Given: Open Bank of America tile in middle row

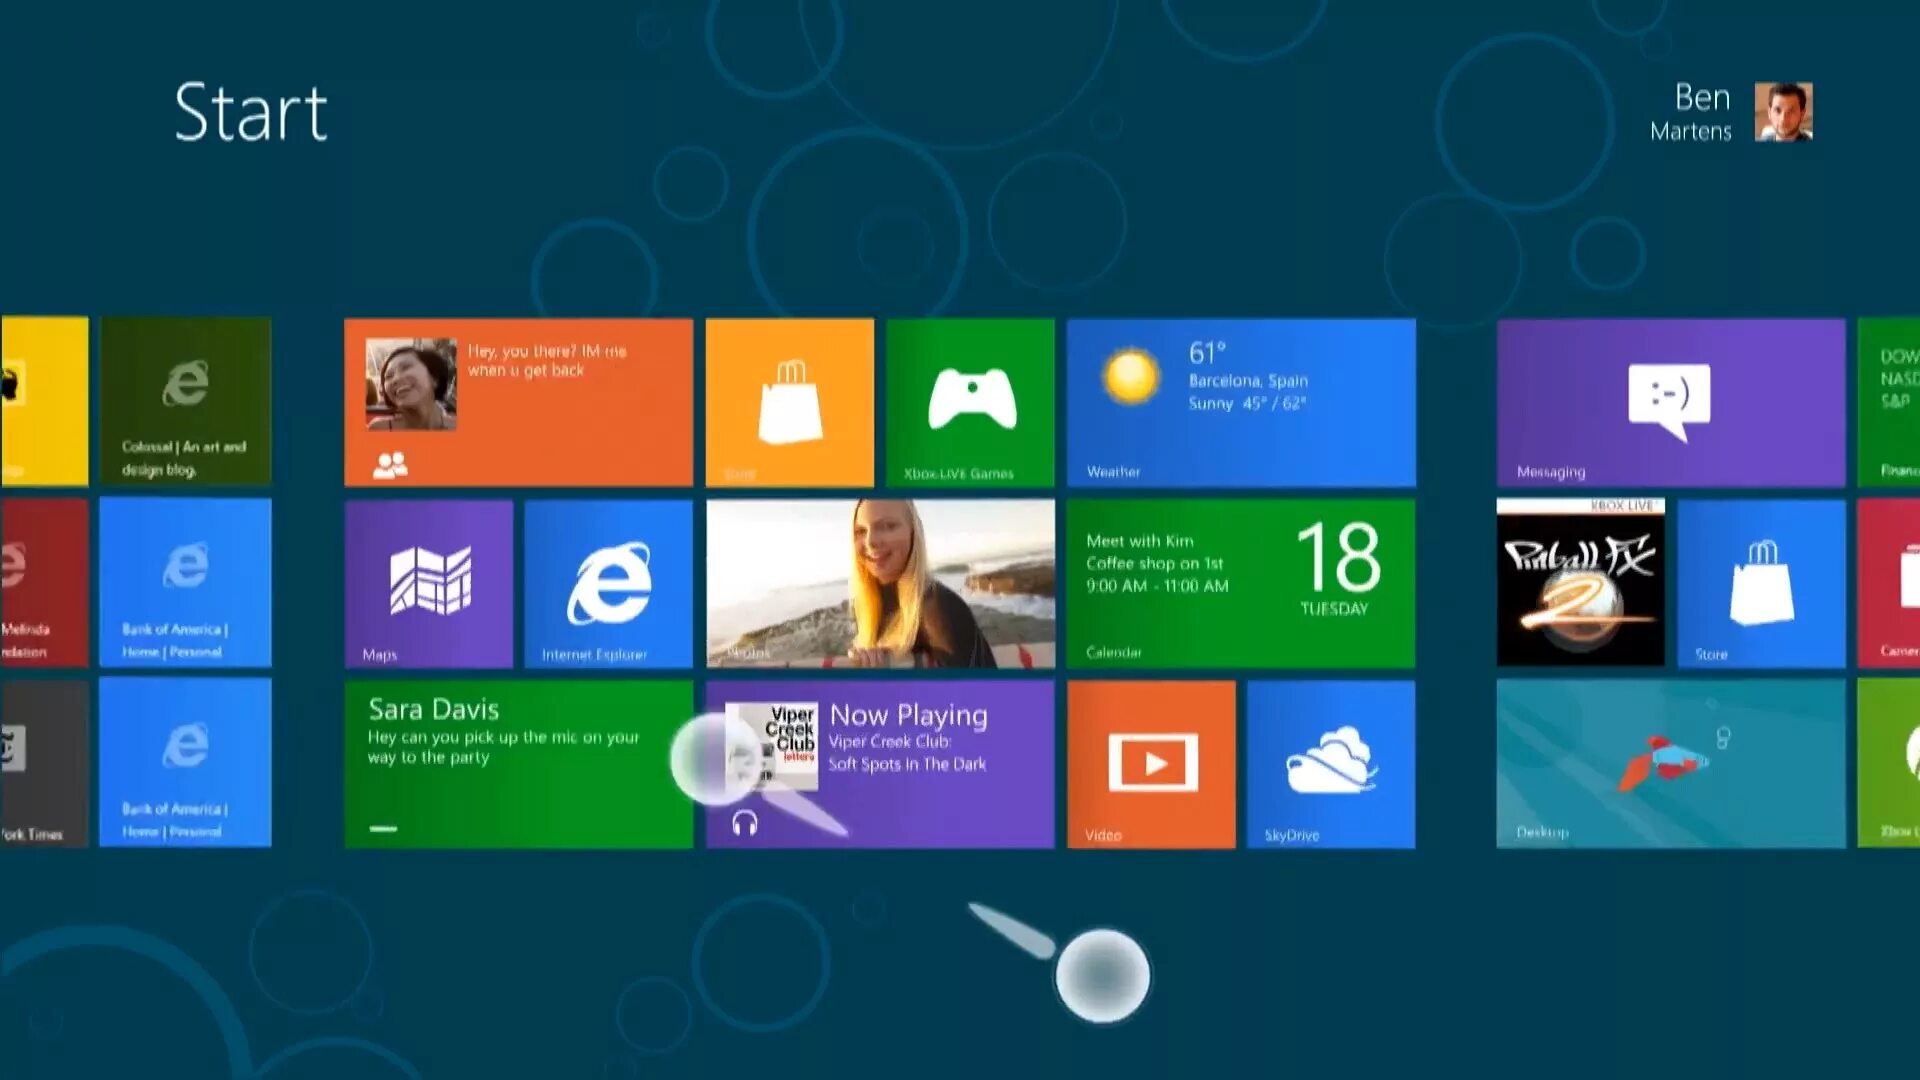Looking at the screenshot, I should [x=185, y=583].
